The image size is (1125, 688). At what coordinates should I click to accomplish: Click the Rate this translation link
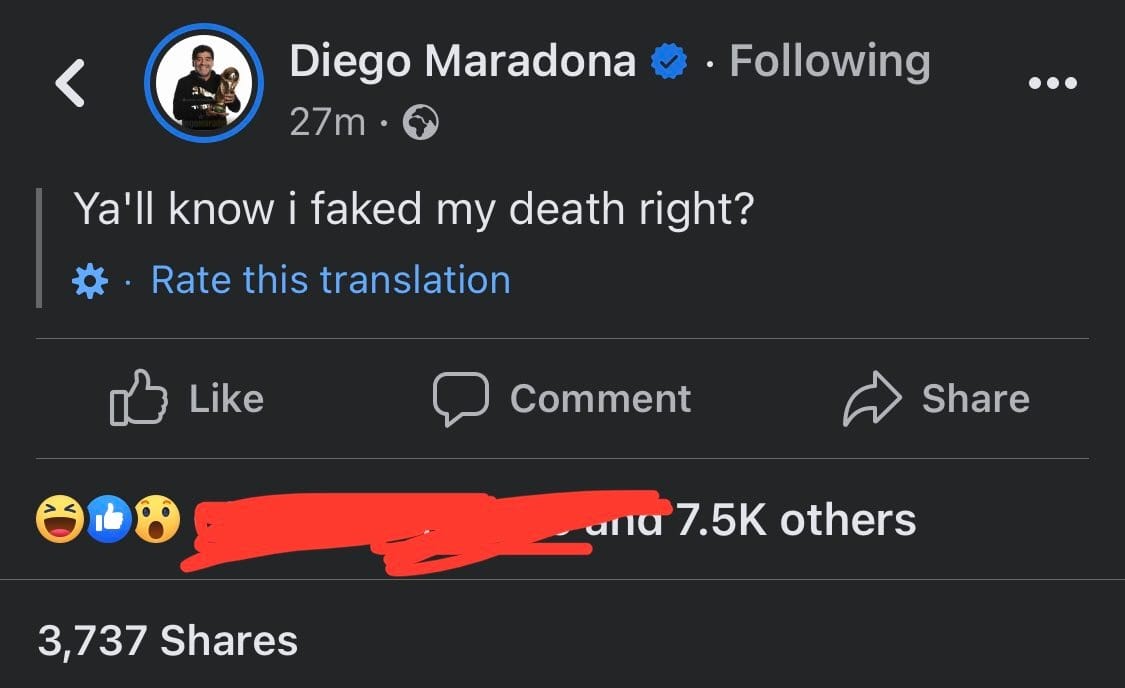click(x=331, y=280)
